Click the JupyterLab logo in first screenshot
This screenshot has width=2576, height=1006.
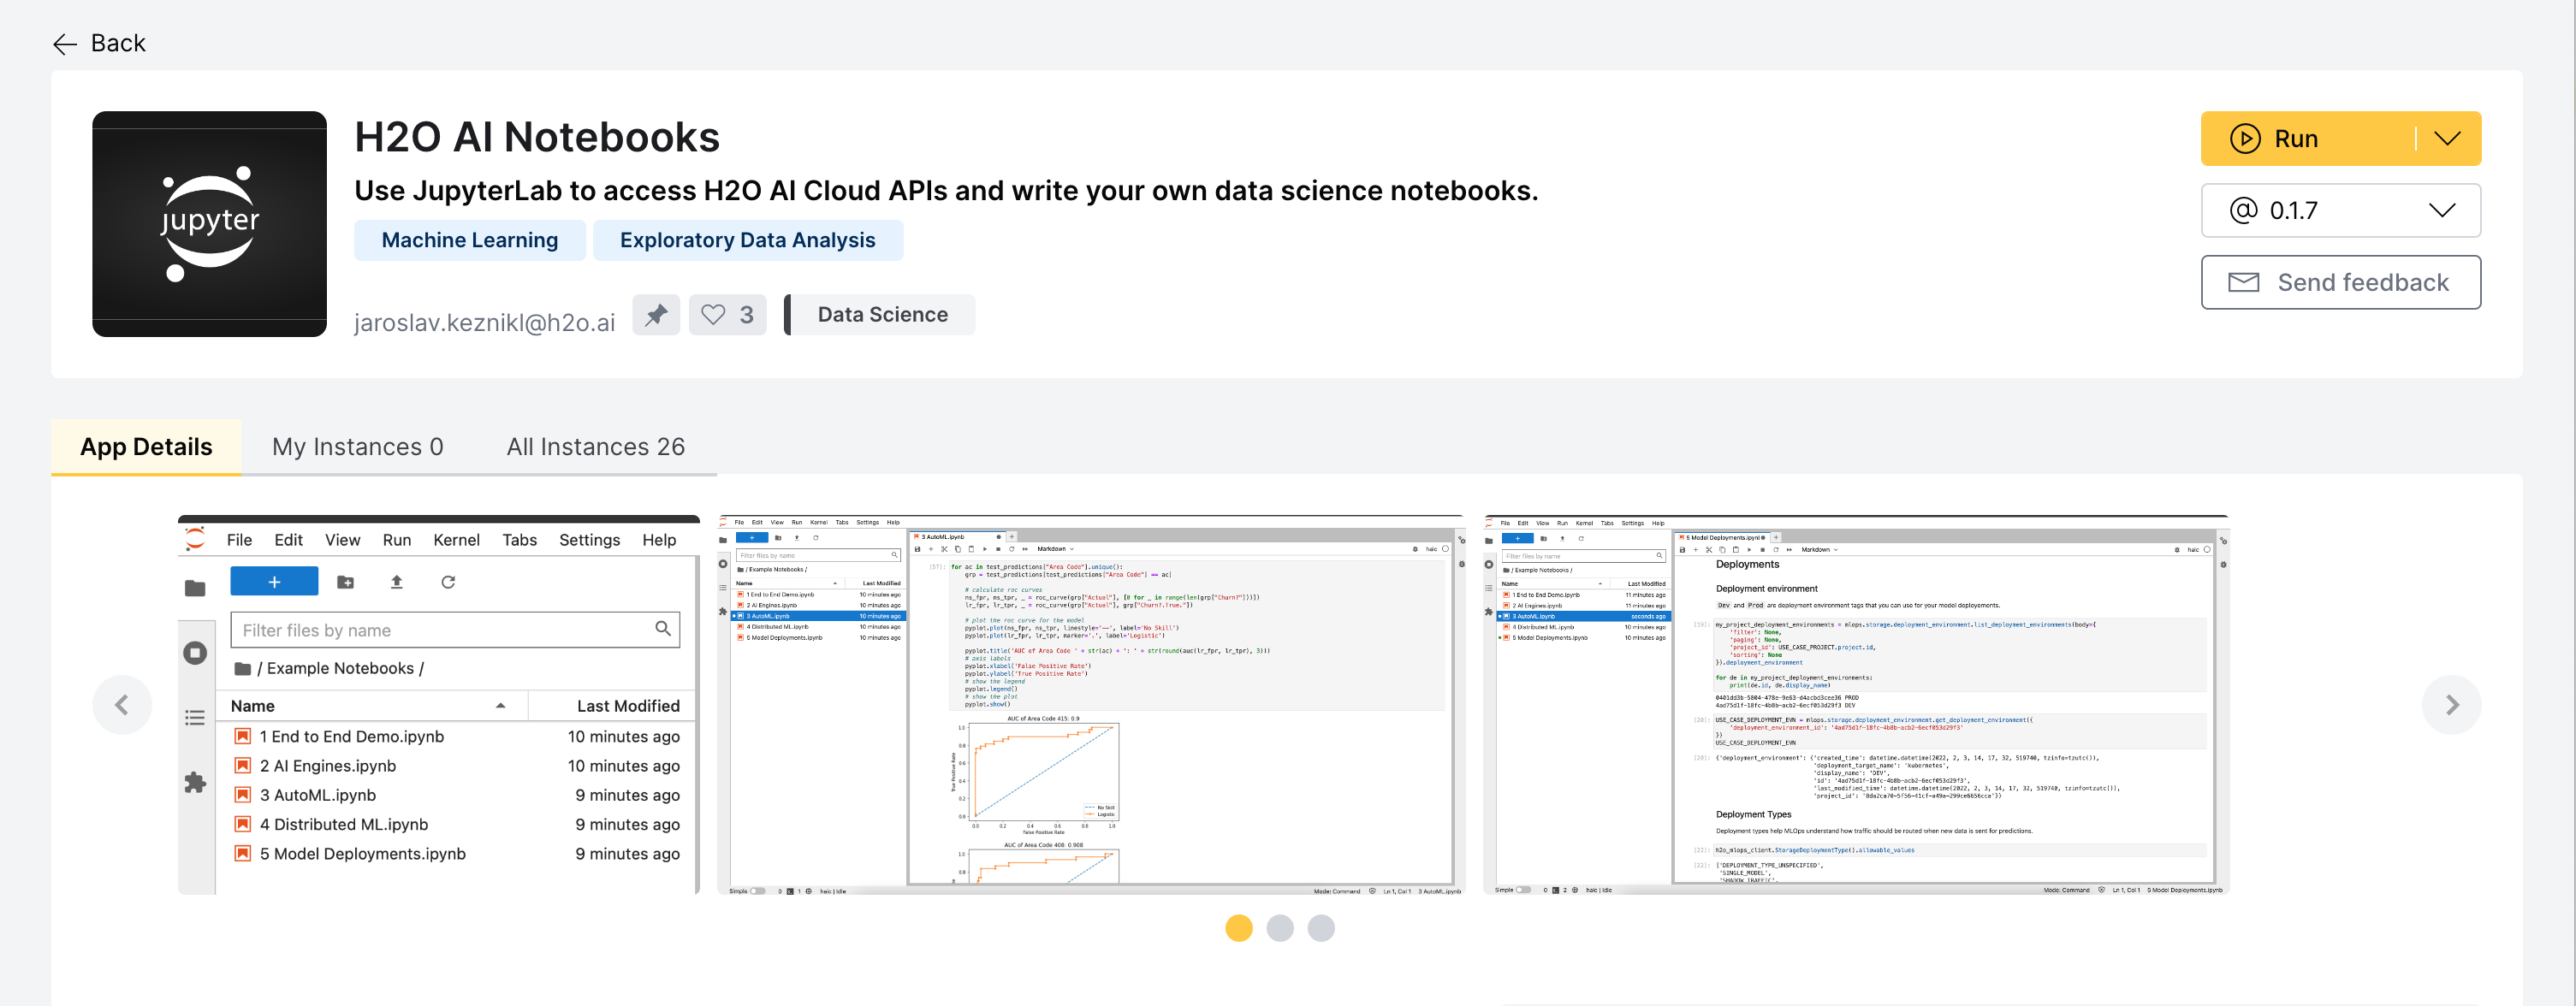point(195,539)
